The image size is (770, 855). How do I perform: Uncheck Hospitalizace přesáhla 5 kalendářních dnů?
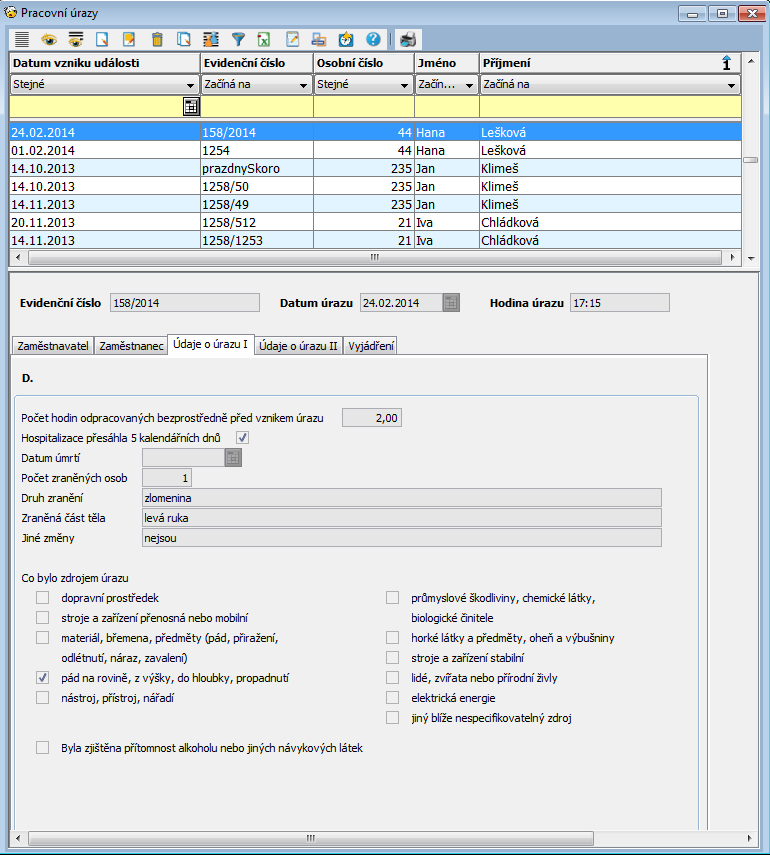(242, 437)
